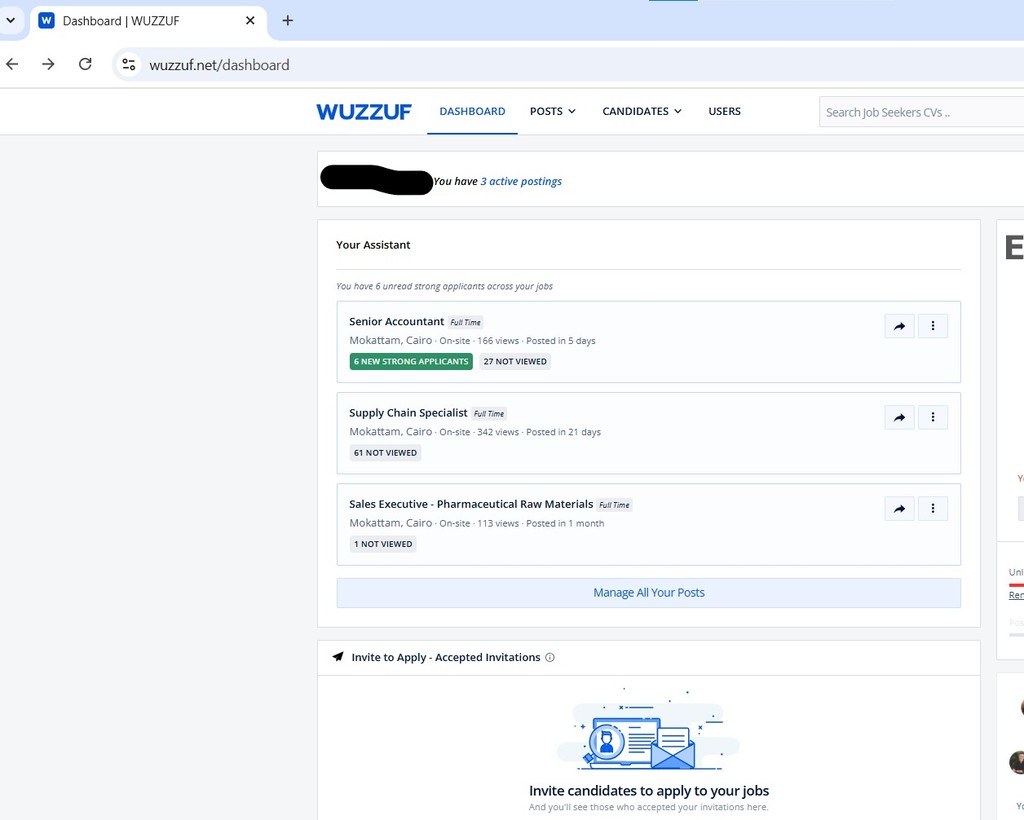Viewport: 1024px width, 820px height.
Task: Click the unread strong applicants notice text
Action: click(x=444, y=286)
